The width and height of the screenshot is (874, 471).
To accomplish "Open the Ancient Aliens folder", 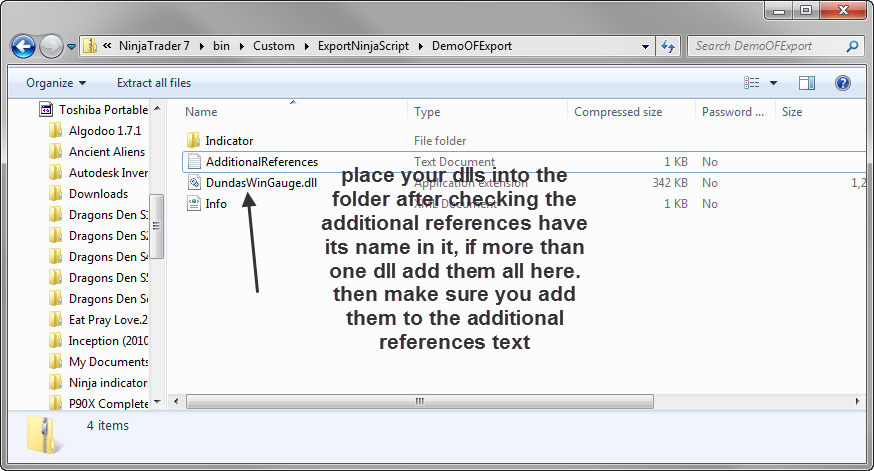I will [x=106, y=152].
